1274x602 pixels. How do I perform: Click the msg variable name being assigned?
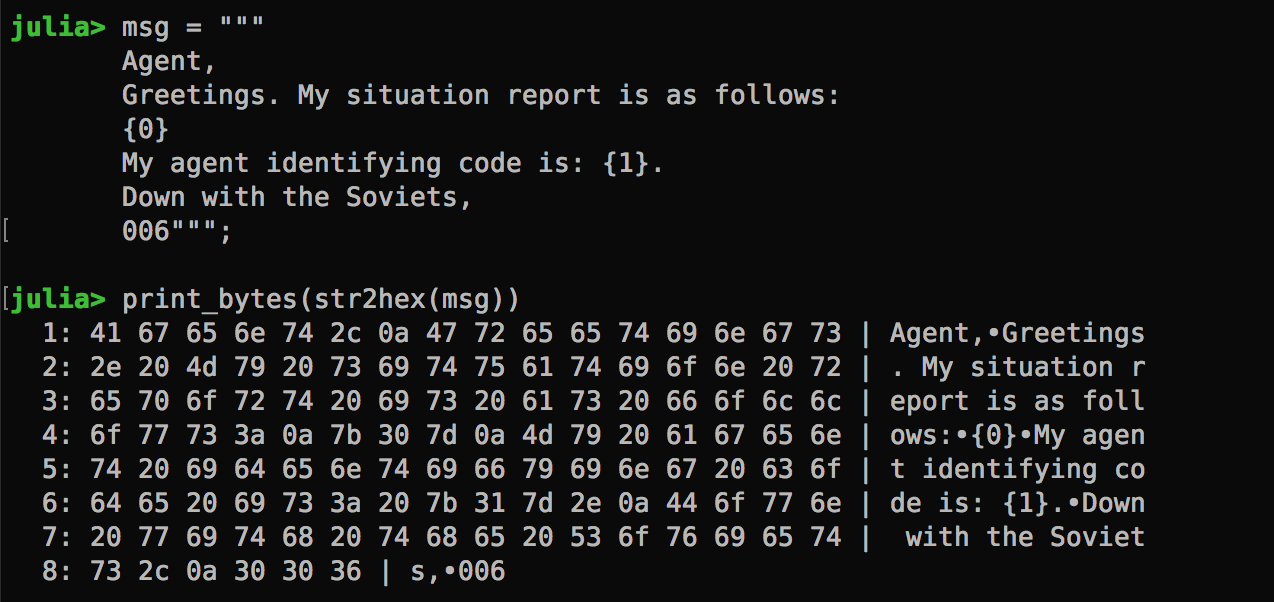pyautogui.click(x=145, y=28)
